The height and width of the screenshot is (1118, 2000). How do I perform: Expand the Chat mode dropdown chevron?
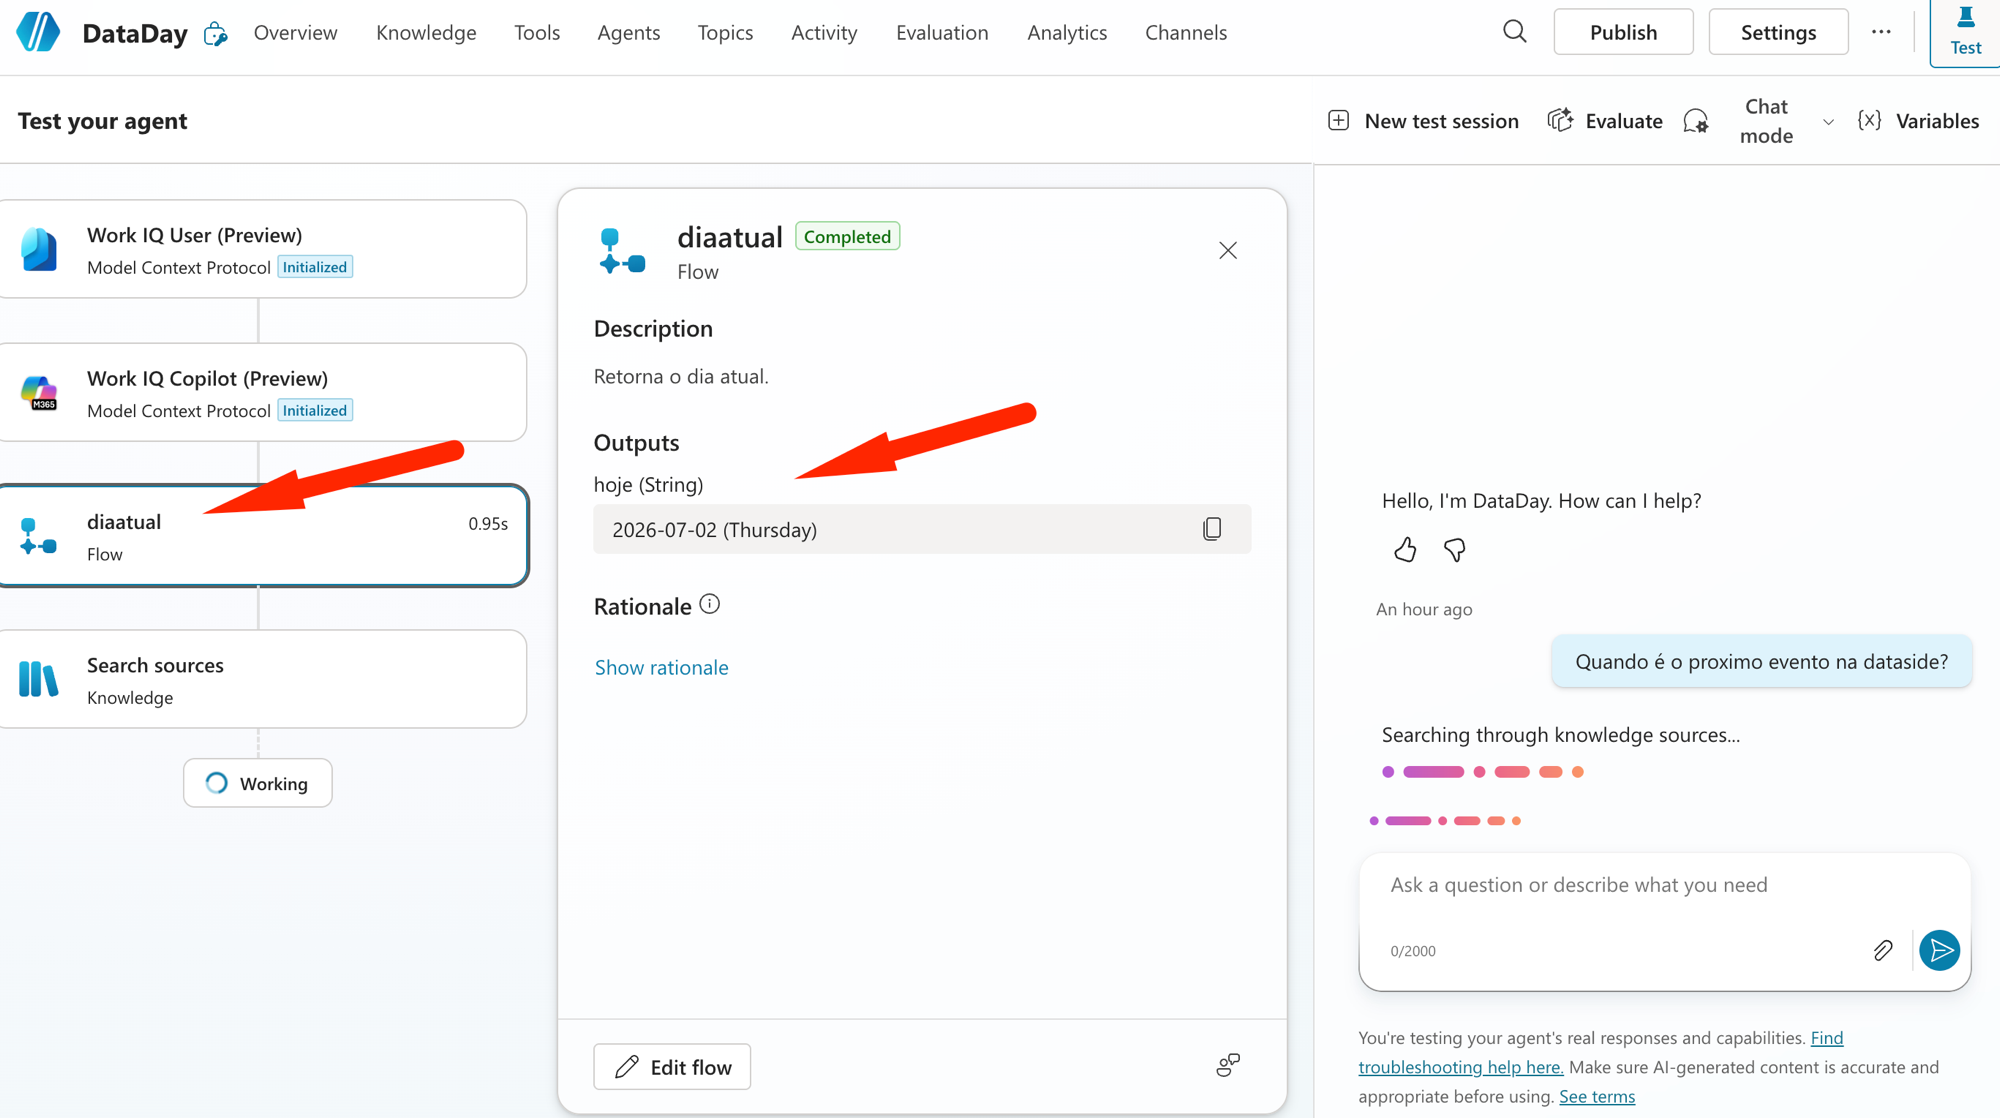(1828, 122)
